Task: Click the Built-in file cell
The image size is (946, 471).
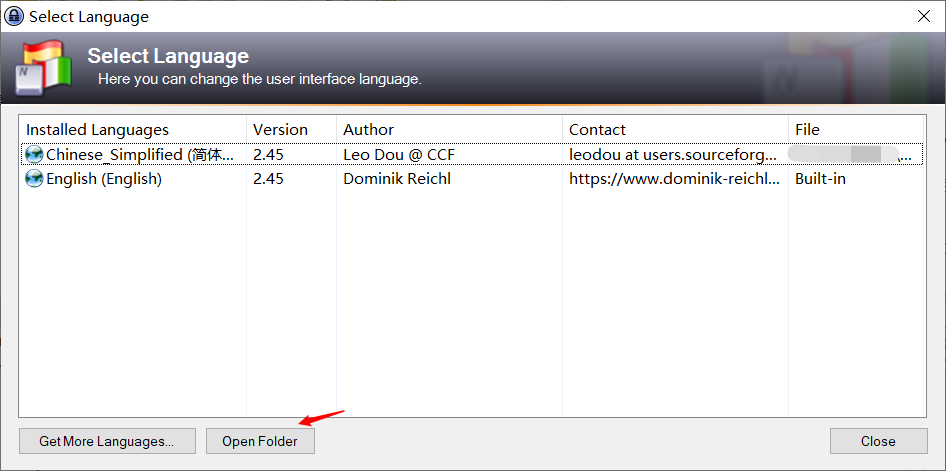Action: (820, 179)
